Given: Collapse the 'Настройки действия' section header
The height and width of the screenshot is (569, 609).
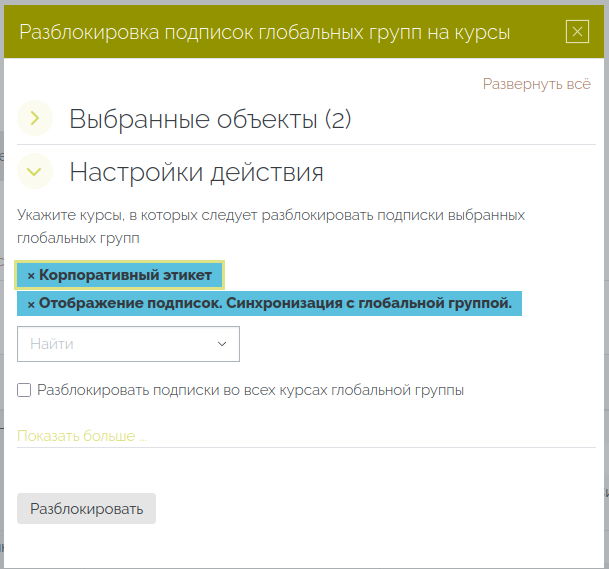Looking at the screenshot, I should 196,172.
